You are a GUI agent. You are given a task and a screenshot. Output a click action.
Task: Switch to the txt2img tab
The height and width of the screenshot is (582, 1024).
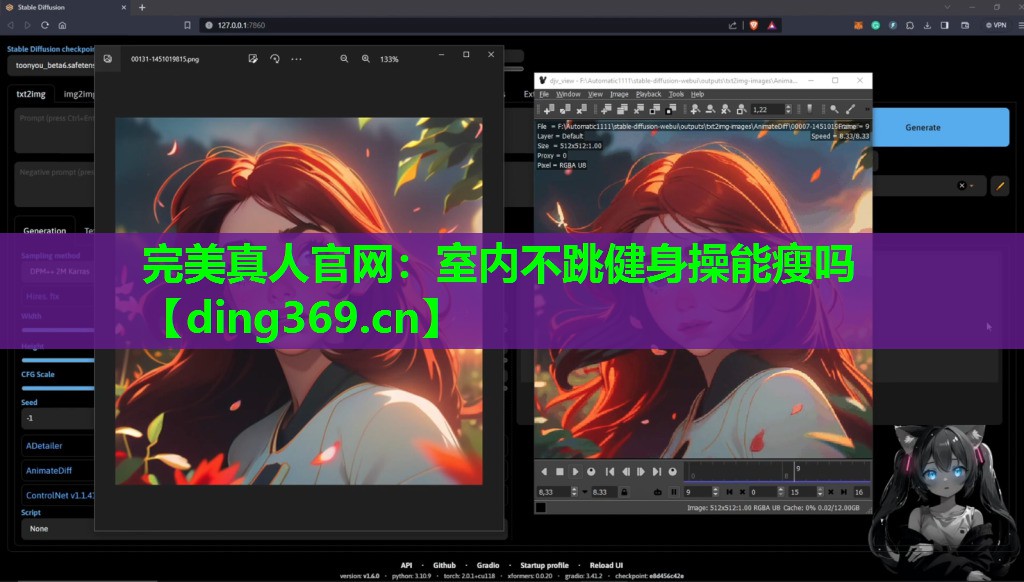pyautogui.click(x=31, y=94)
